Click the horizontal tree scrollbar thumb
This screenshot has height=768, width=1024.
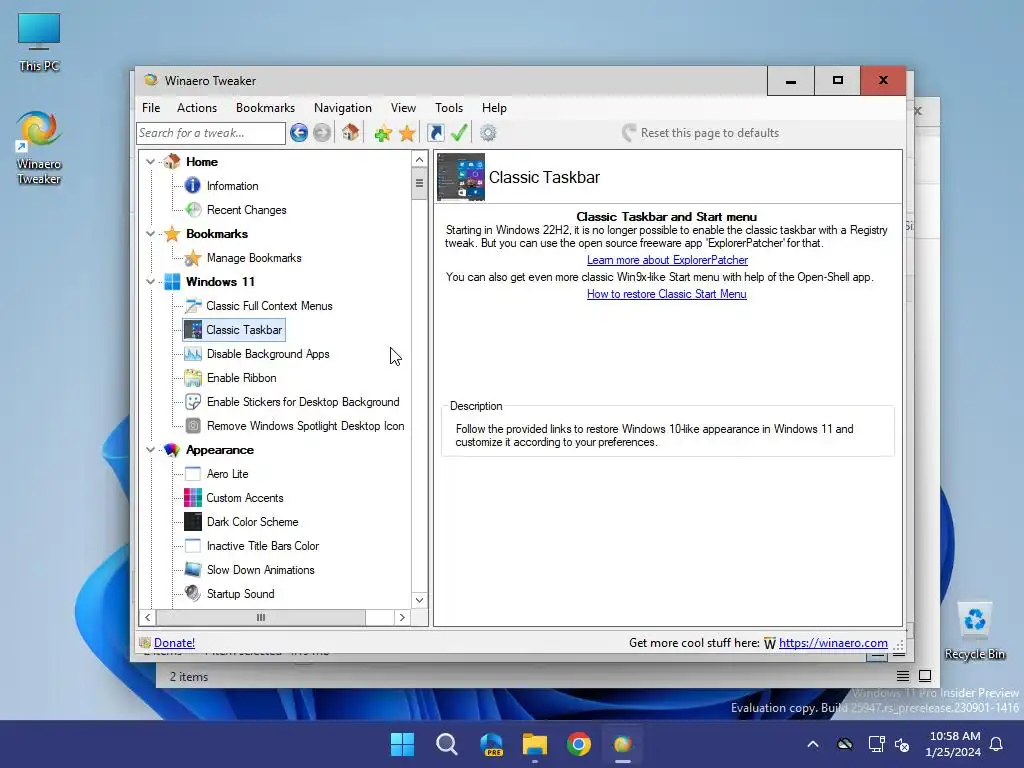[x=261, y=617]
